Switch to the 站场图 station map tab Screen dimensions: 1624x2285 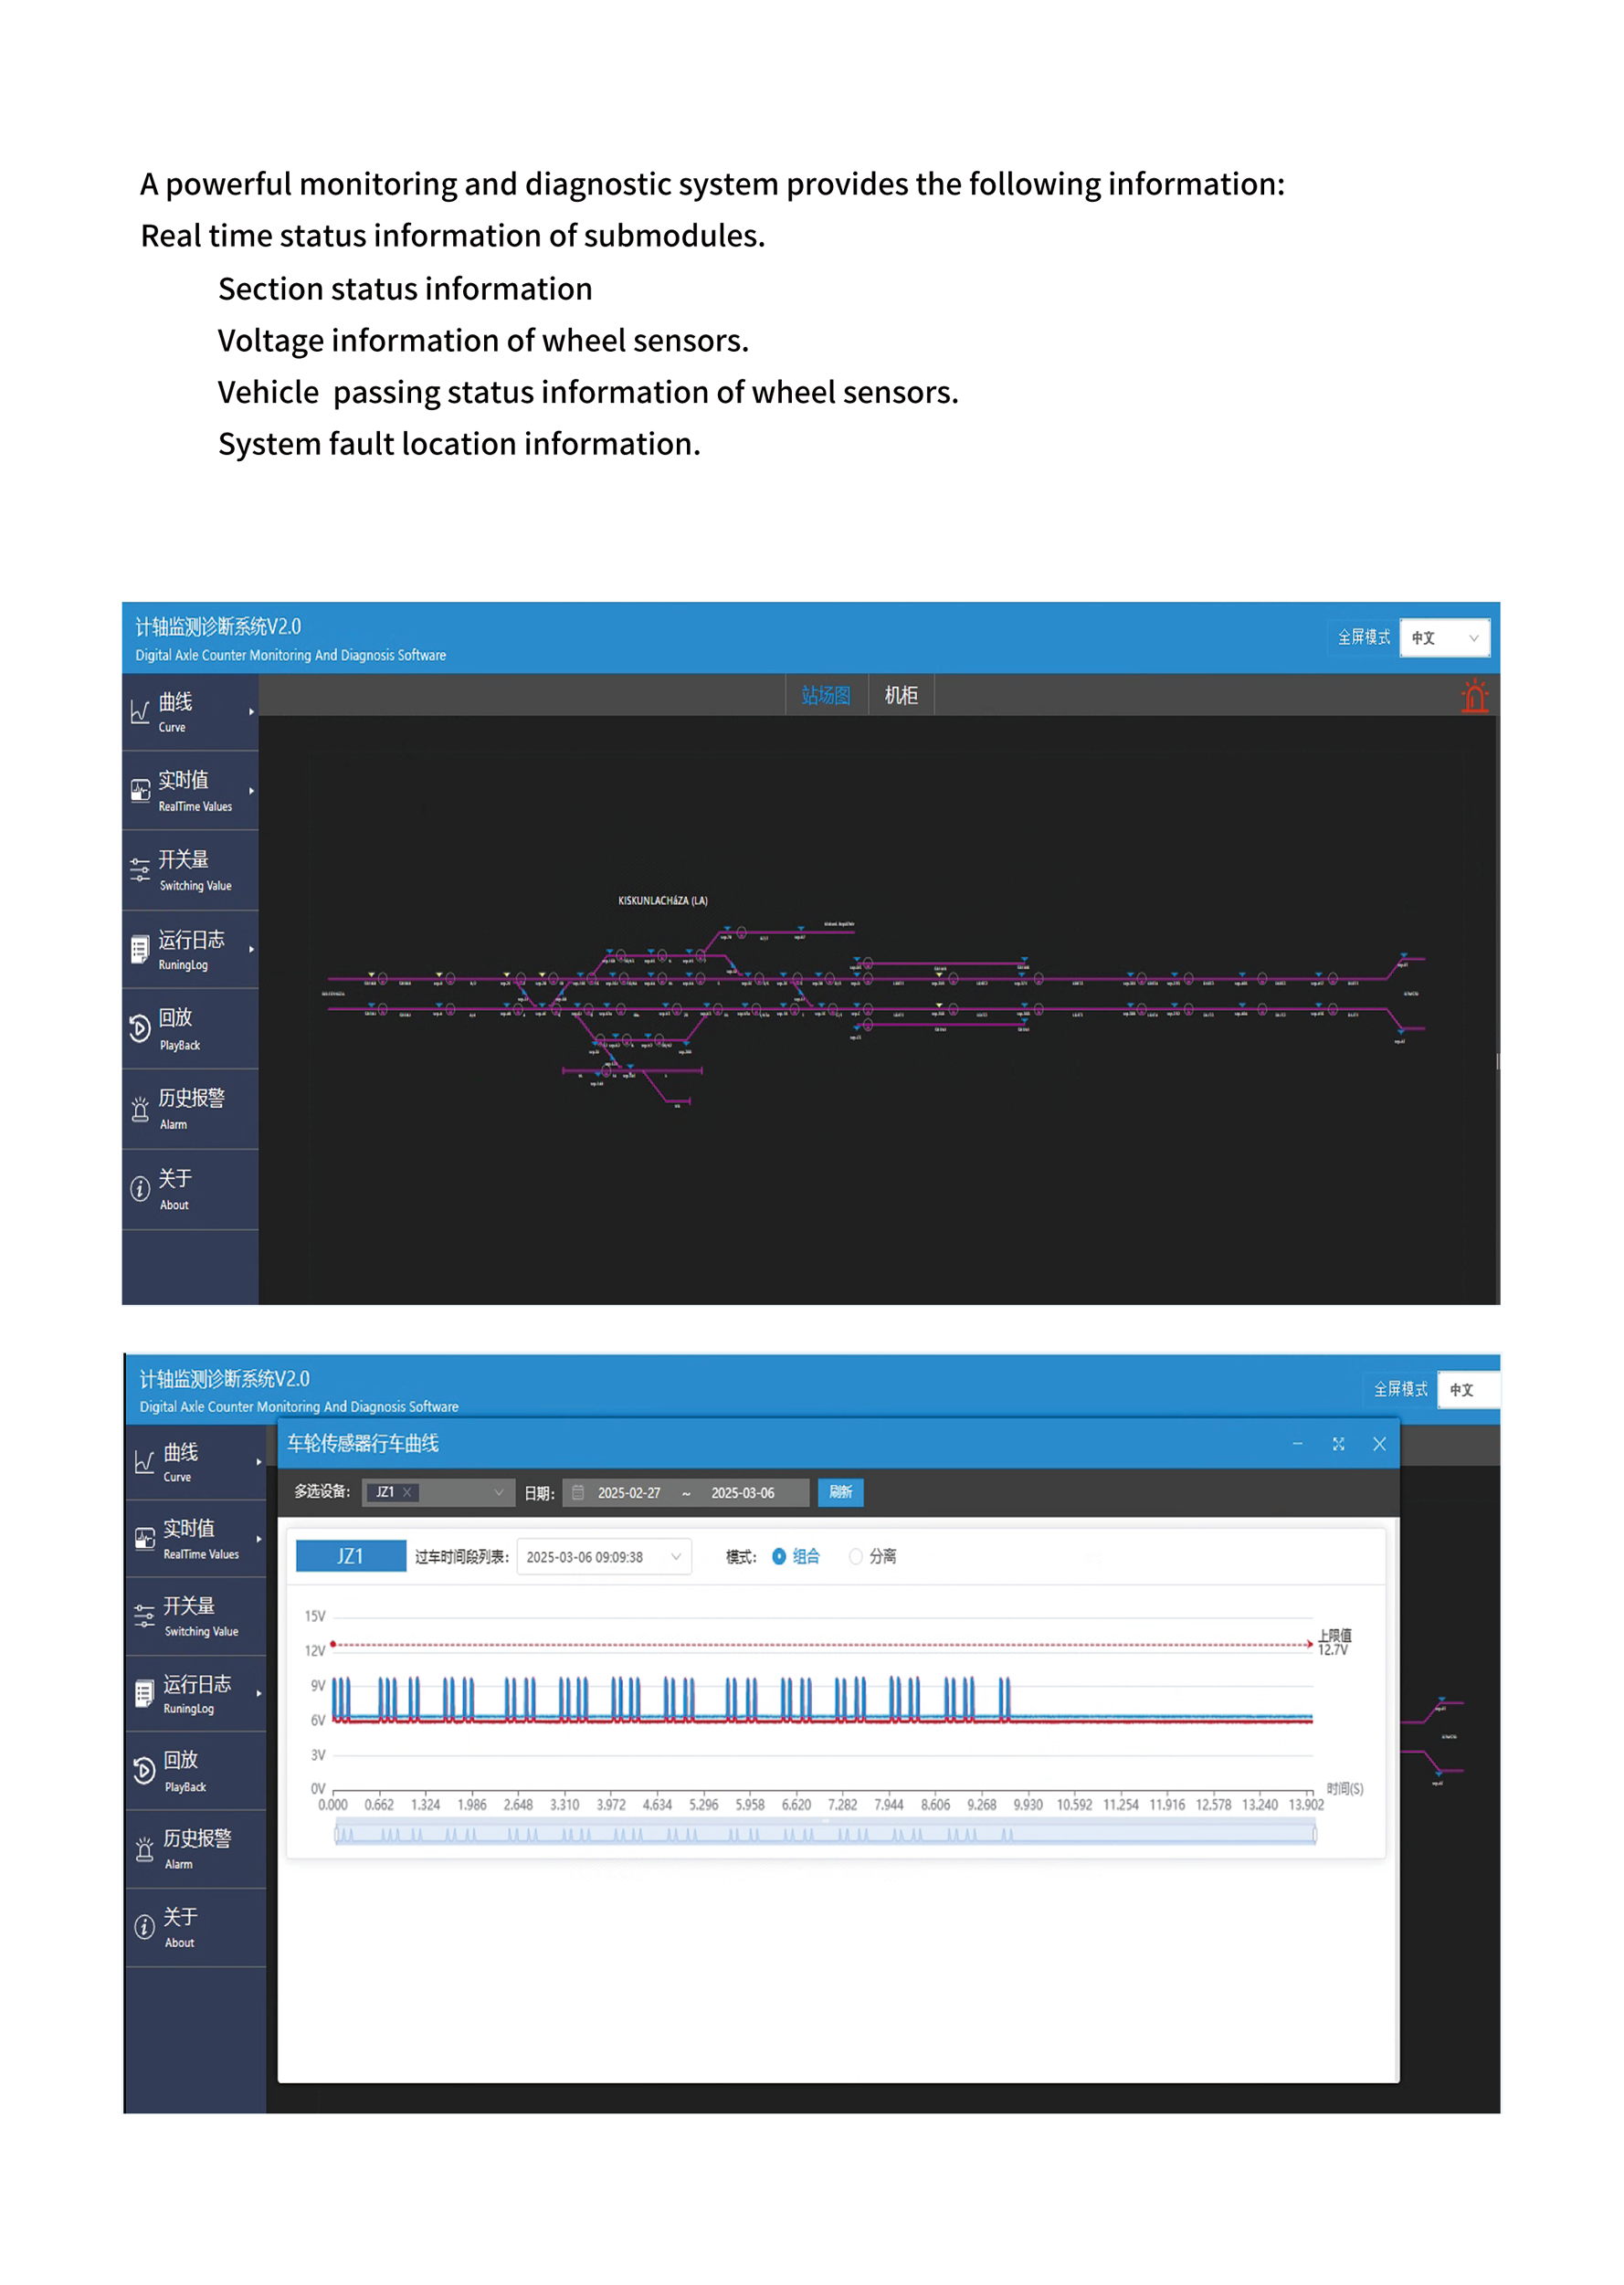tap(825, 695)
